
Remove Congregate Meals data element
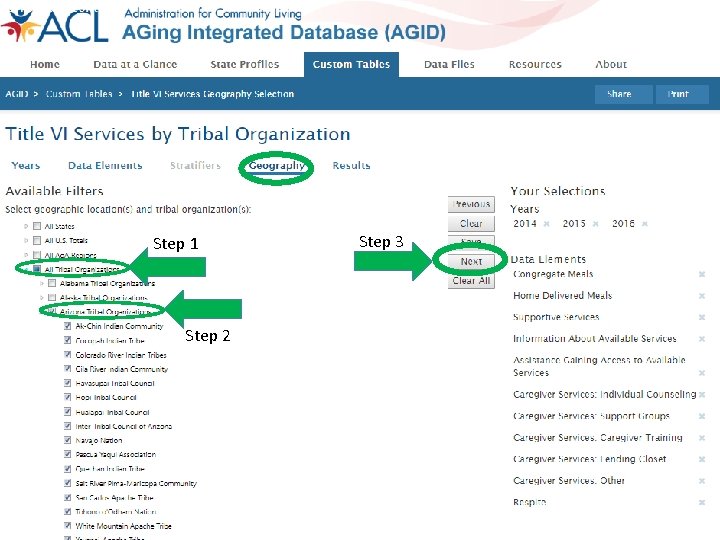702,275
